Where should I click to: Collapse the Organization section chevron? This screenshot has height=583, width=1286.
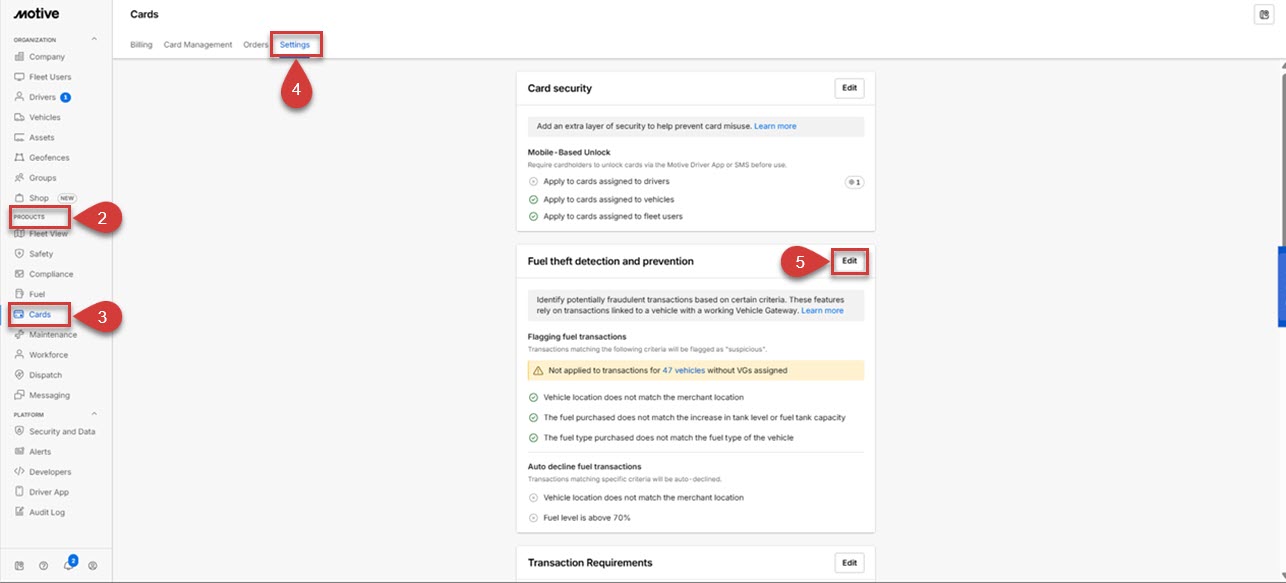(x=95, y=39)
